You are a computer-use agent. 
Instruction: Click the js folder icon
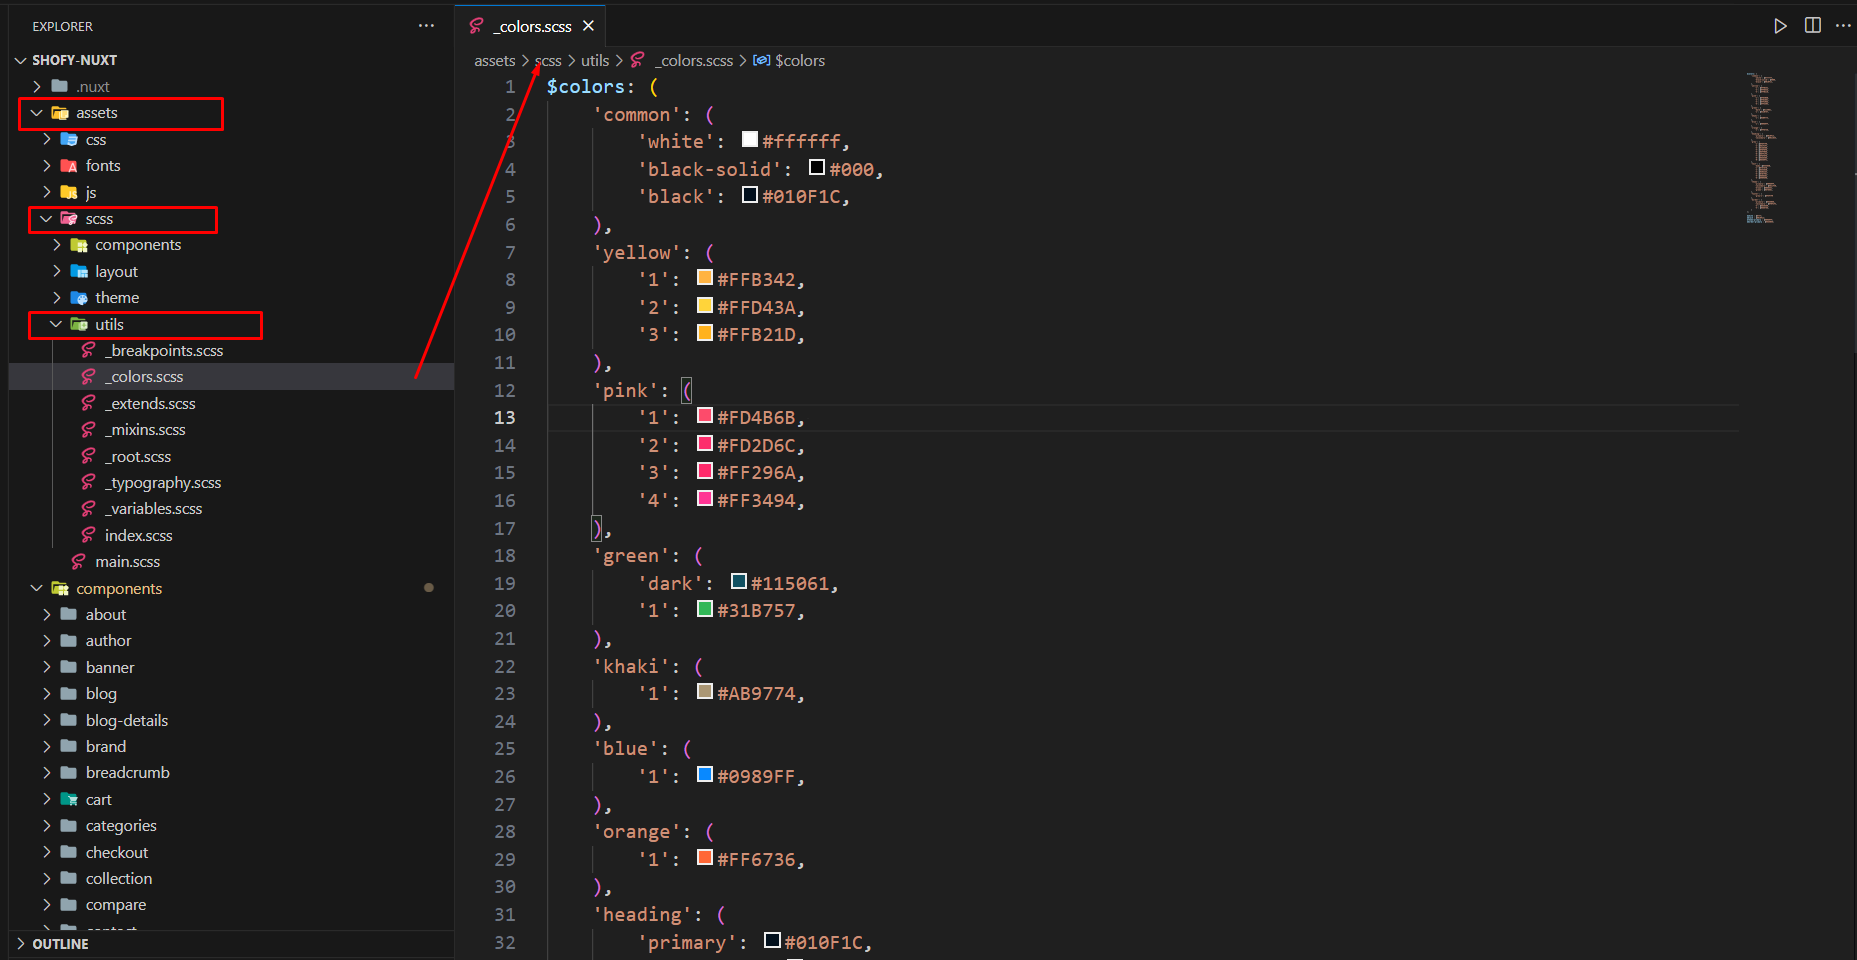pyautogui.click(x=69, y=192)
